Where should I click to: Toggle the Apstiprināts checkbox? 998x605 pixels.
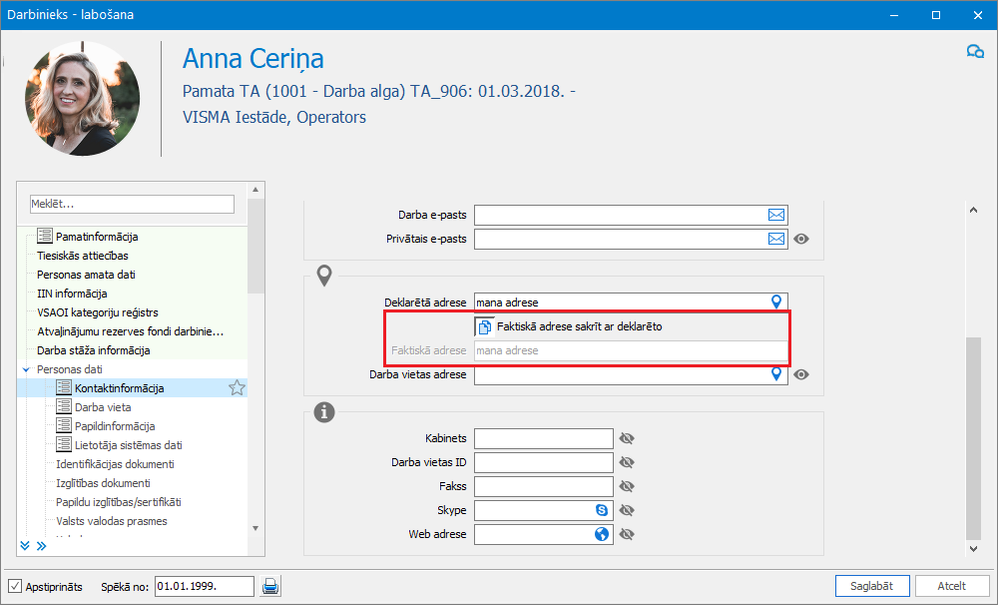click(x=15, y=586)
